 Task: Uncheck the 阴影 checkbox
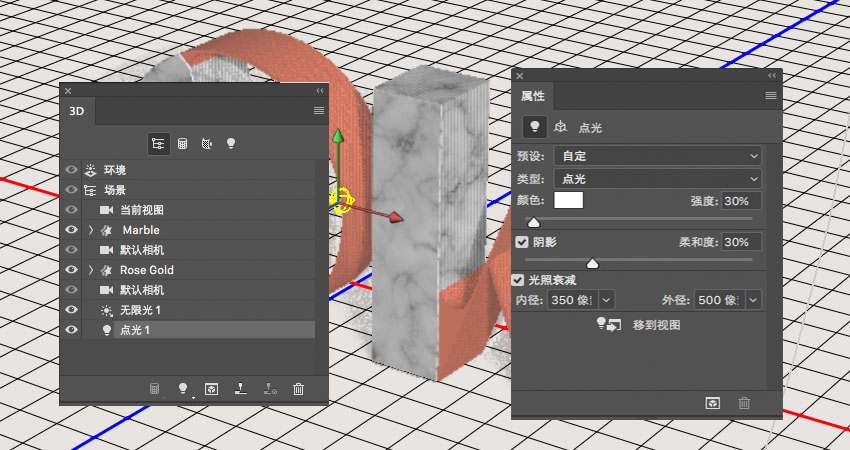pos(521,242)
